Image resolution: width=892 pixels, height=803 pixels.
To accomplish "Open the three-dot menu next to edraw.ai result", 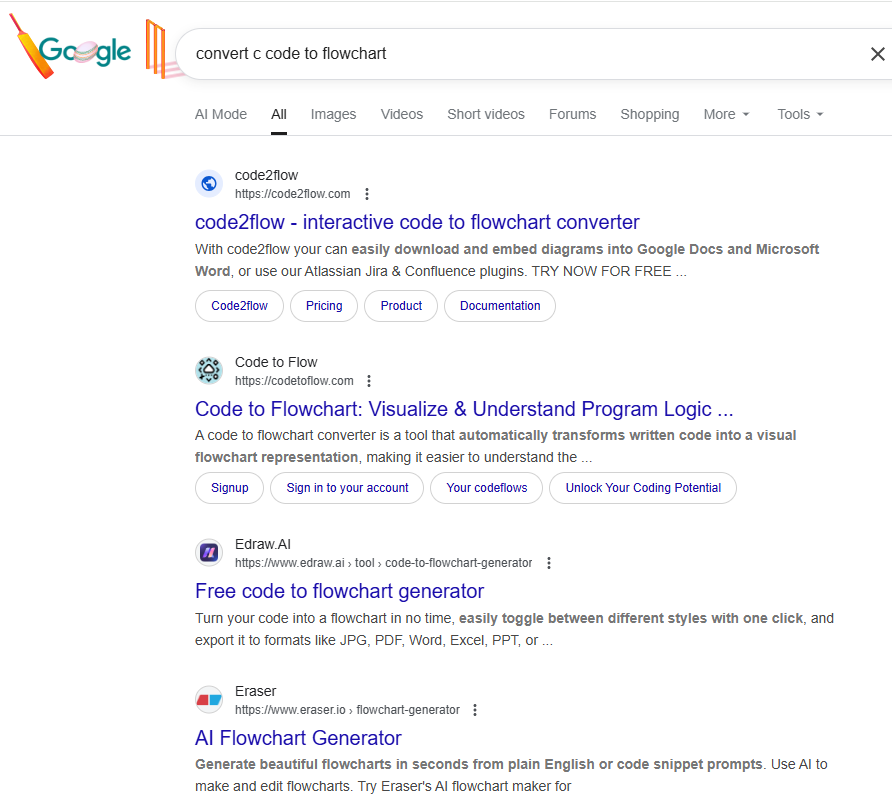I will (549, 562).
